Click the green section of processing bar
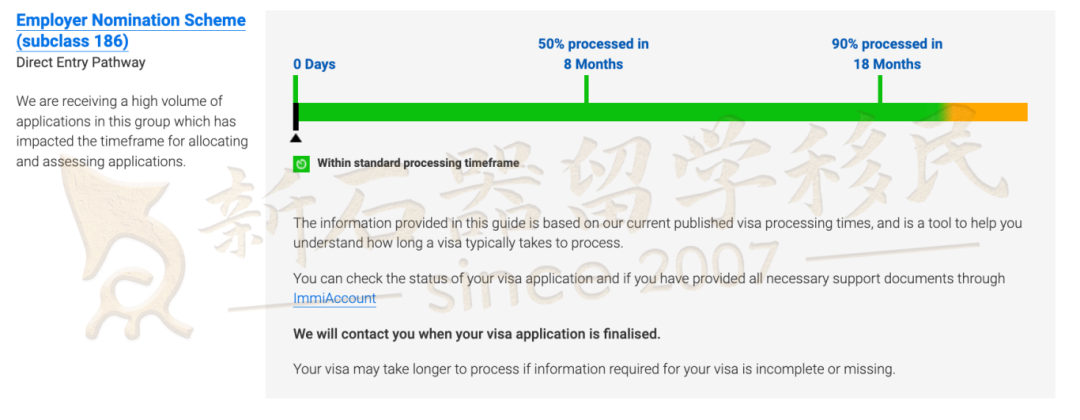Viewport: 1080px width, 420px height. 620,112
